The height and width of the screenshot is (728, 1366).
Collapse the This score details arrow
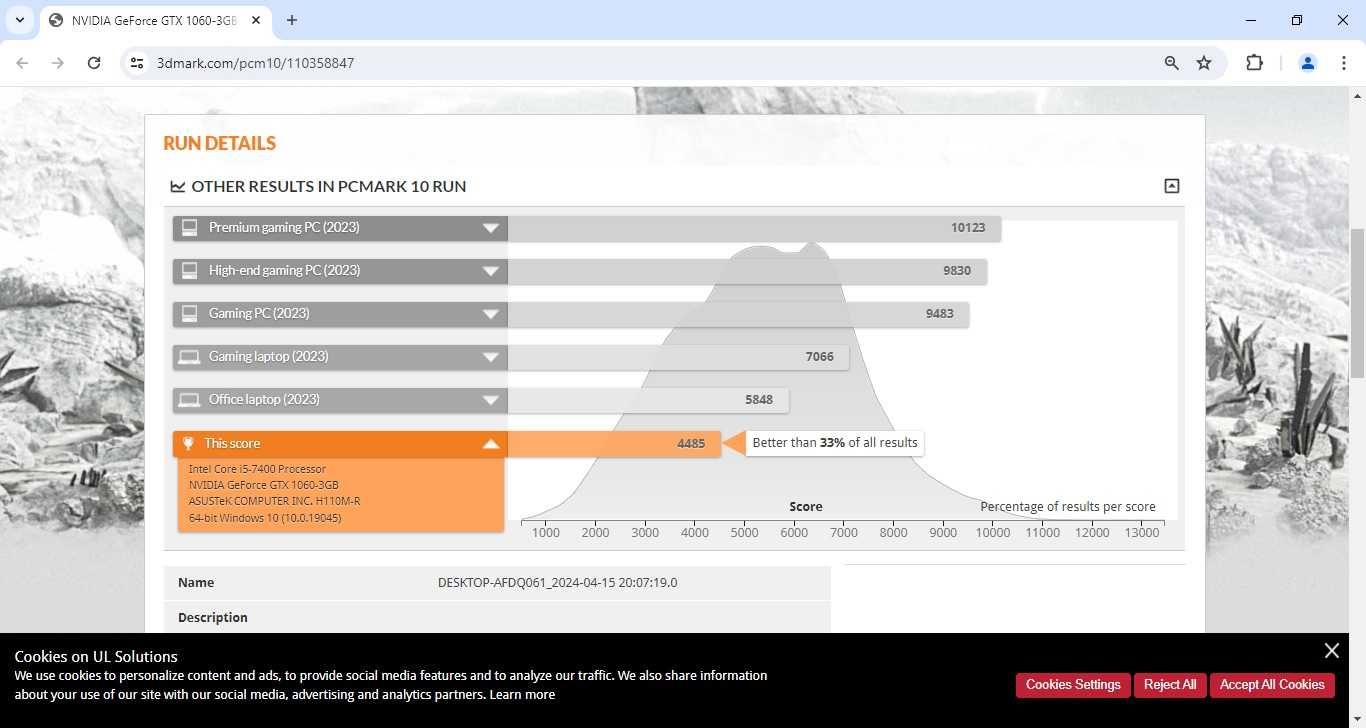[491, 444]
